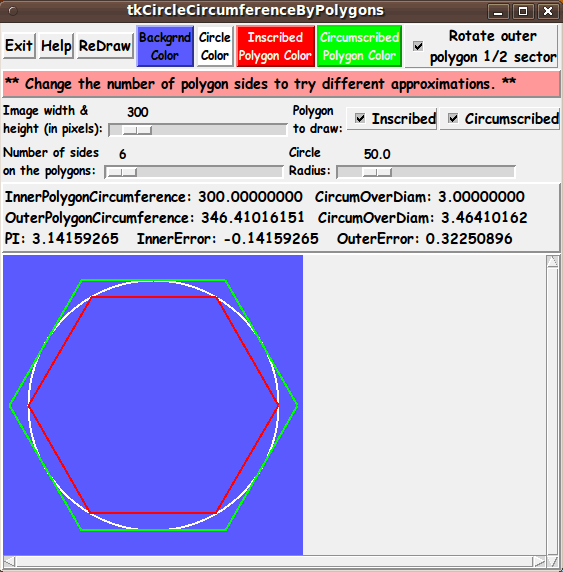The height and width of the screenshot is (572, 563).
Task: Open the Circle Color chooser
Action: (x=215, y=46)
